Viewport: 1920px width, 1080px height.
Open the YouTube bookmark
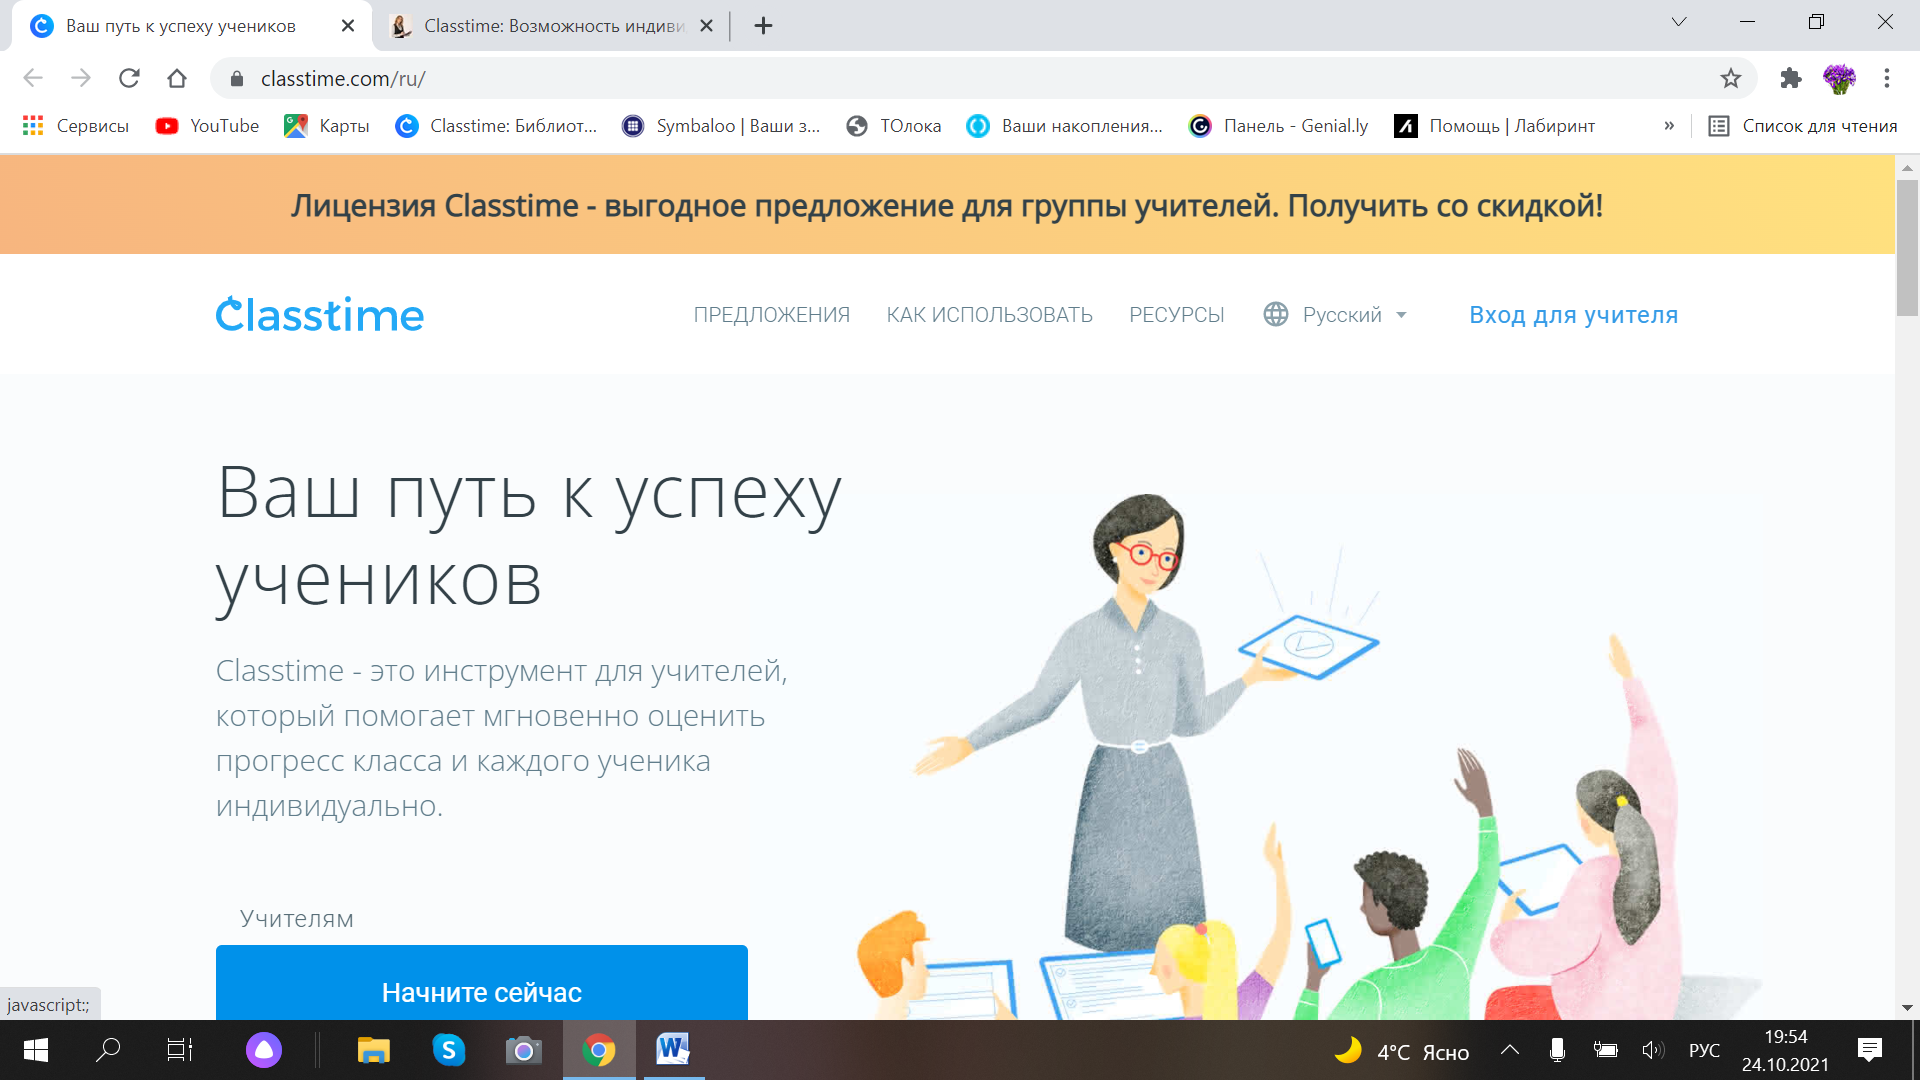207,126
